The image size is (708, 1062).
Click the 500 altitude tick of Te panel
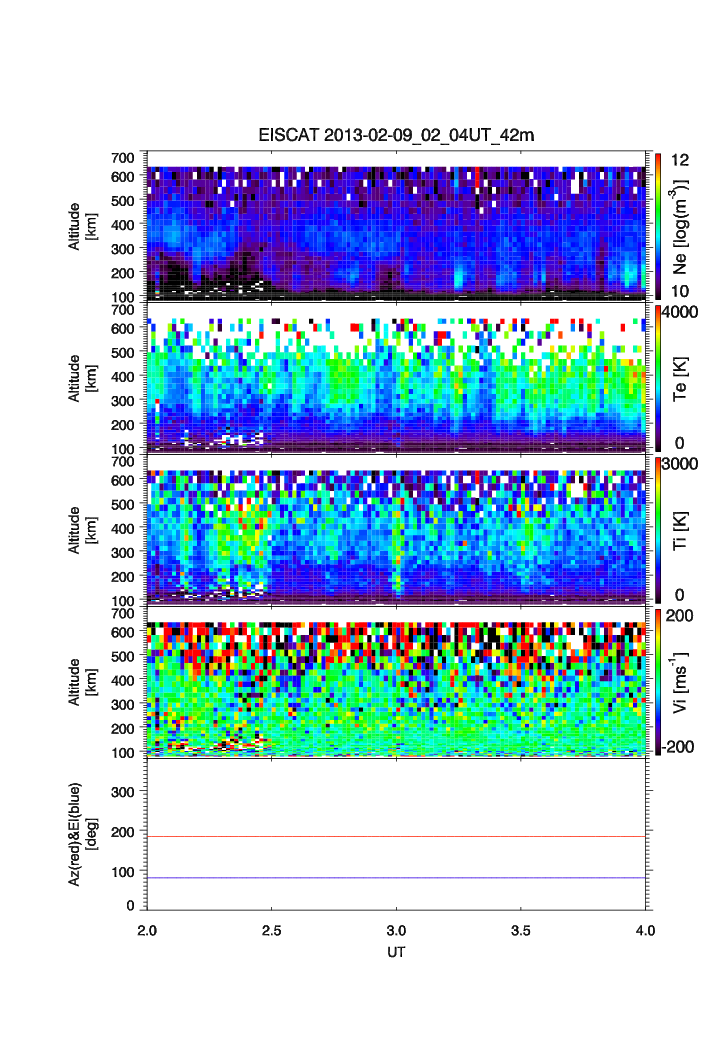click(x=123, y=352)
